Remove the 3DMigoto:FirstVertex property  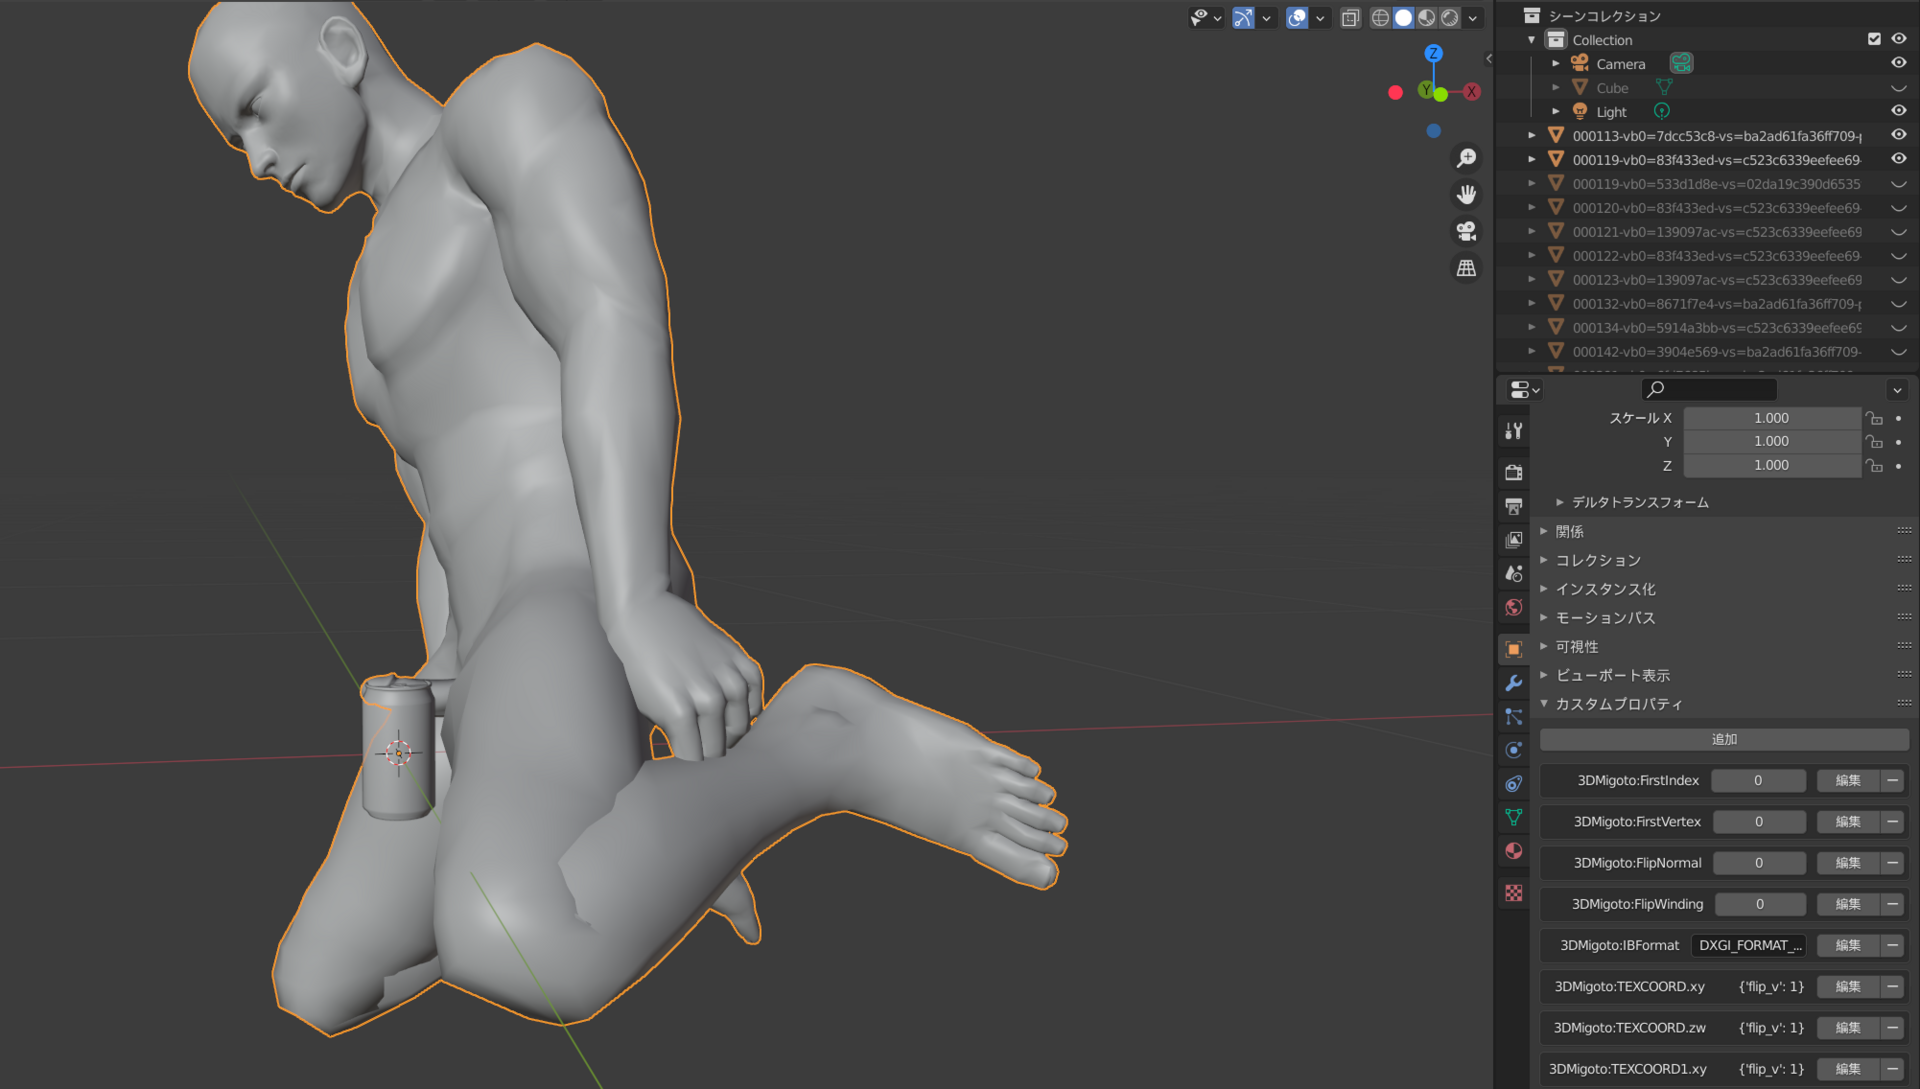tap(1892, 822)
